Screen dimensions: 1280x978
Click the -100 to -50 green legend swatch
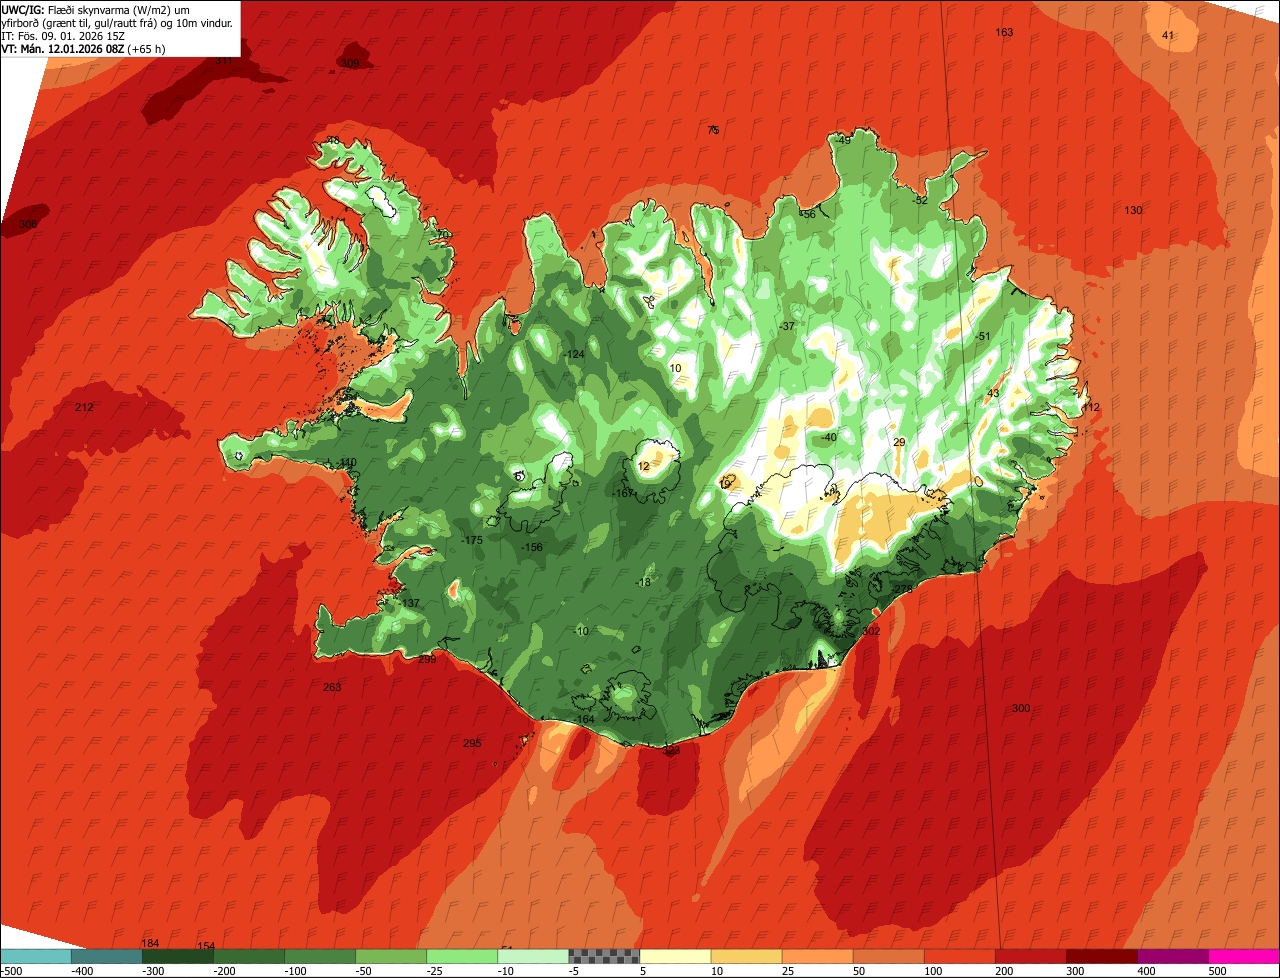coord(319,955)
